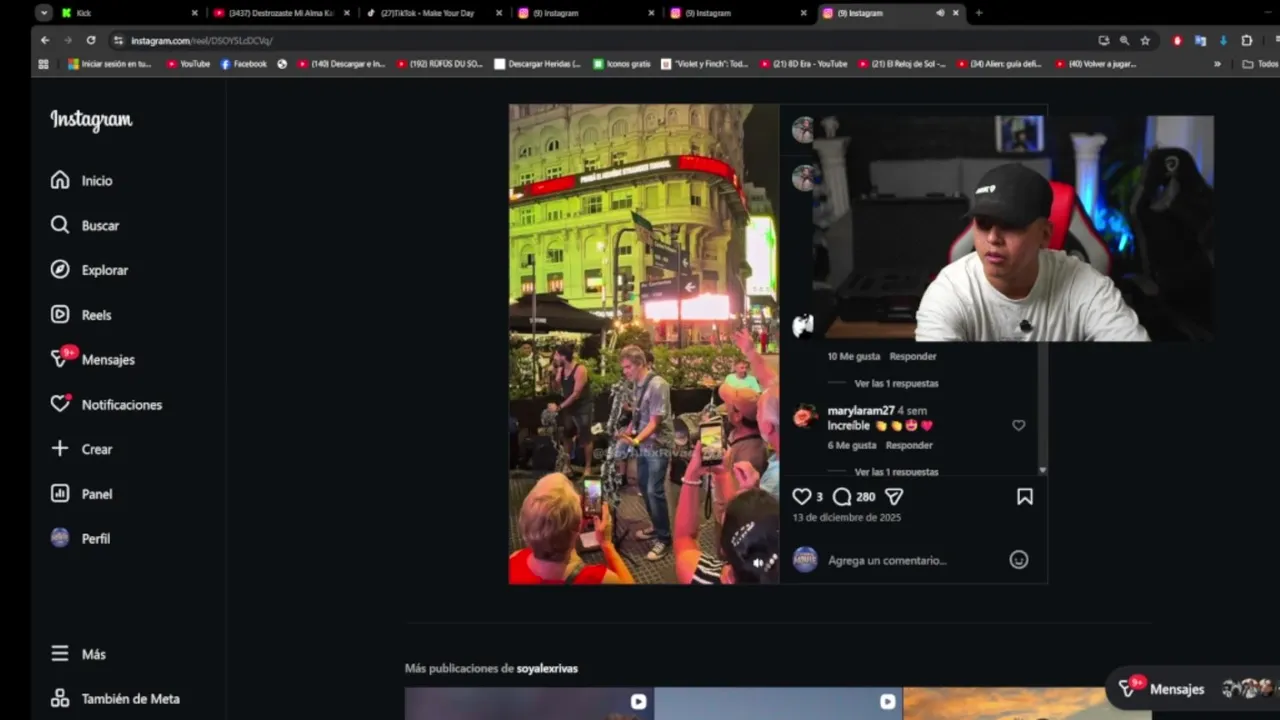This screenshot has width=1280, height=720.
Task: Click the translate extension icon
Action: [1200, 40]
